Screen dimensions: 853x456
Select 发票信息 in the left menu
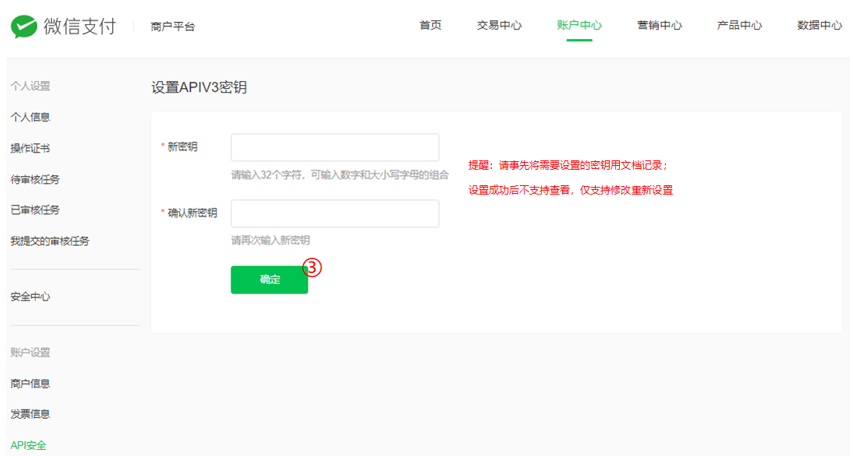coord(30,414)
